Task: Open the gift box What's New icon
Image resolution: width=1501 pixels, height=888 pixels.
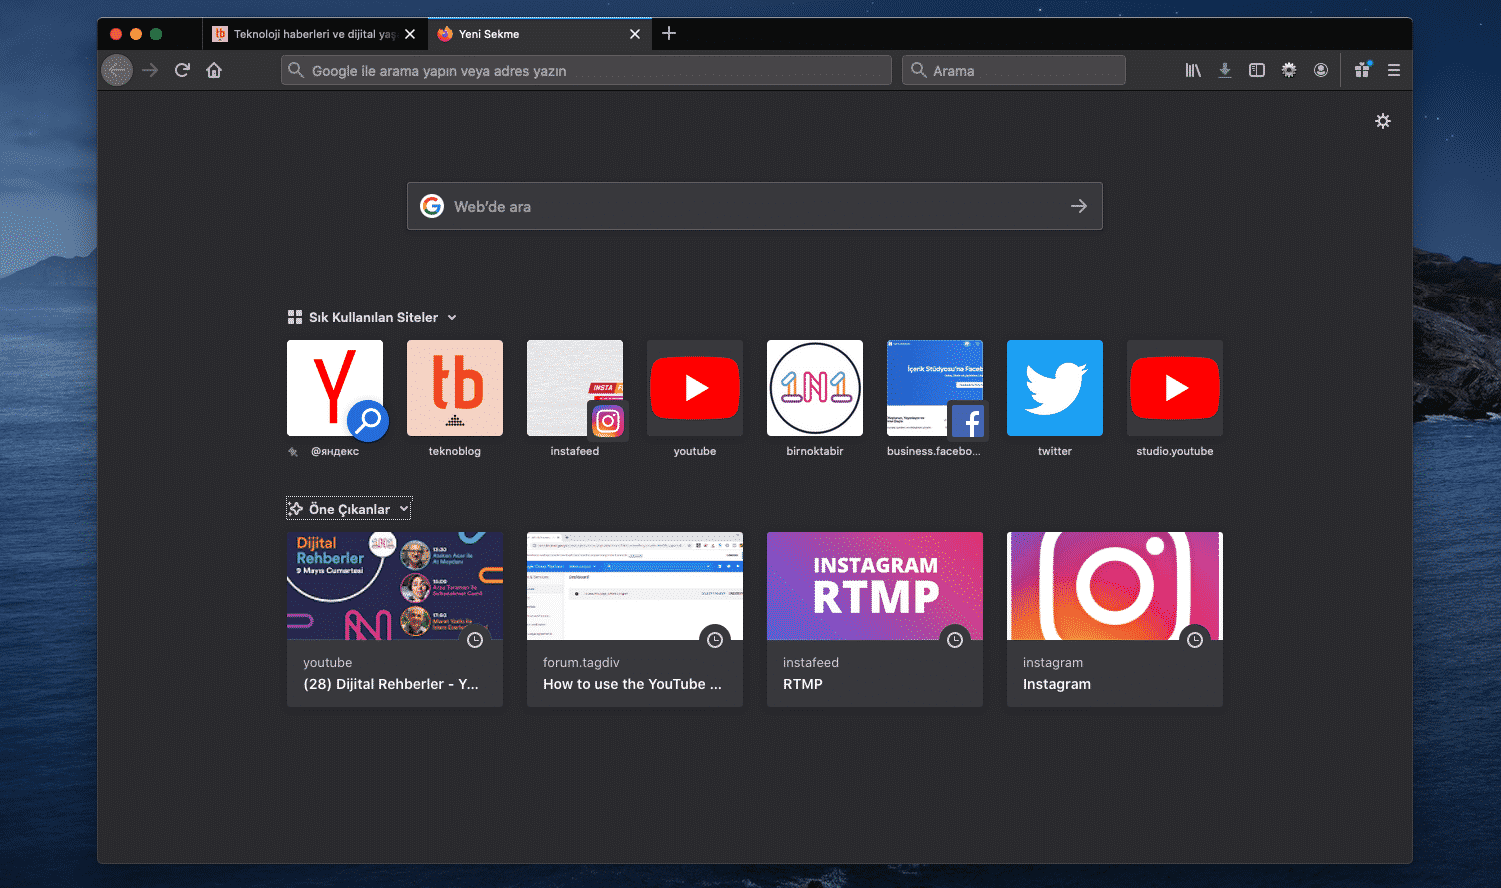Action: (1362, 70)
